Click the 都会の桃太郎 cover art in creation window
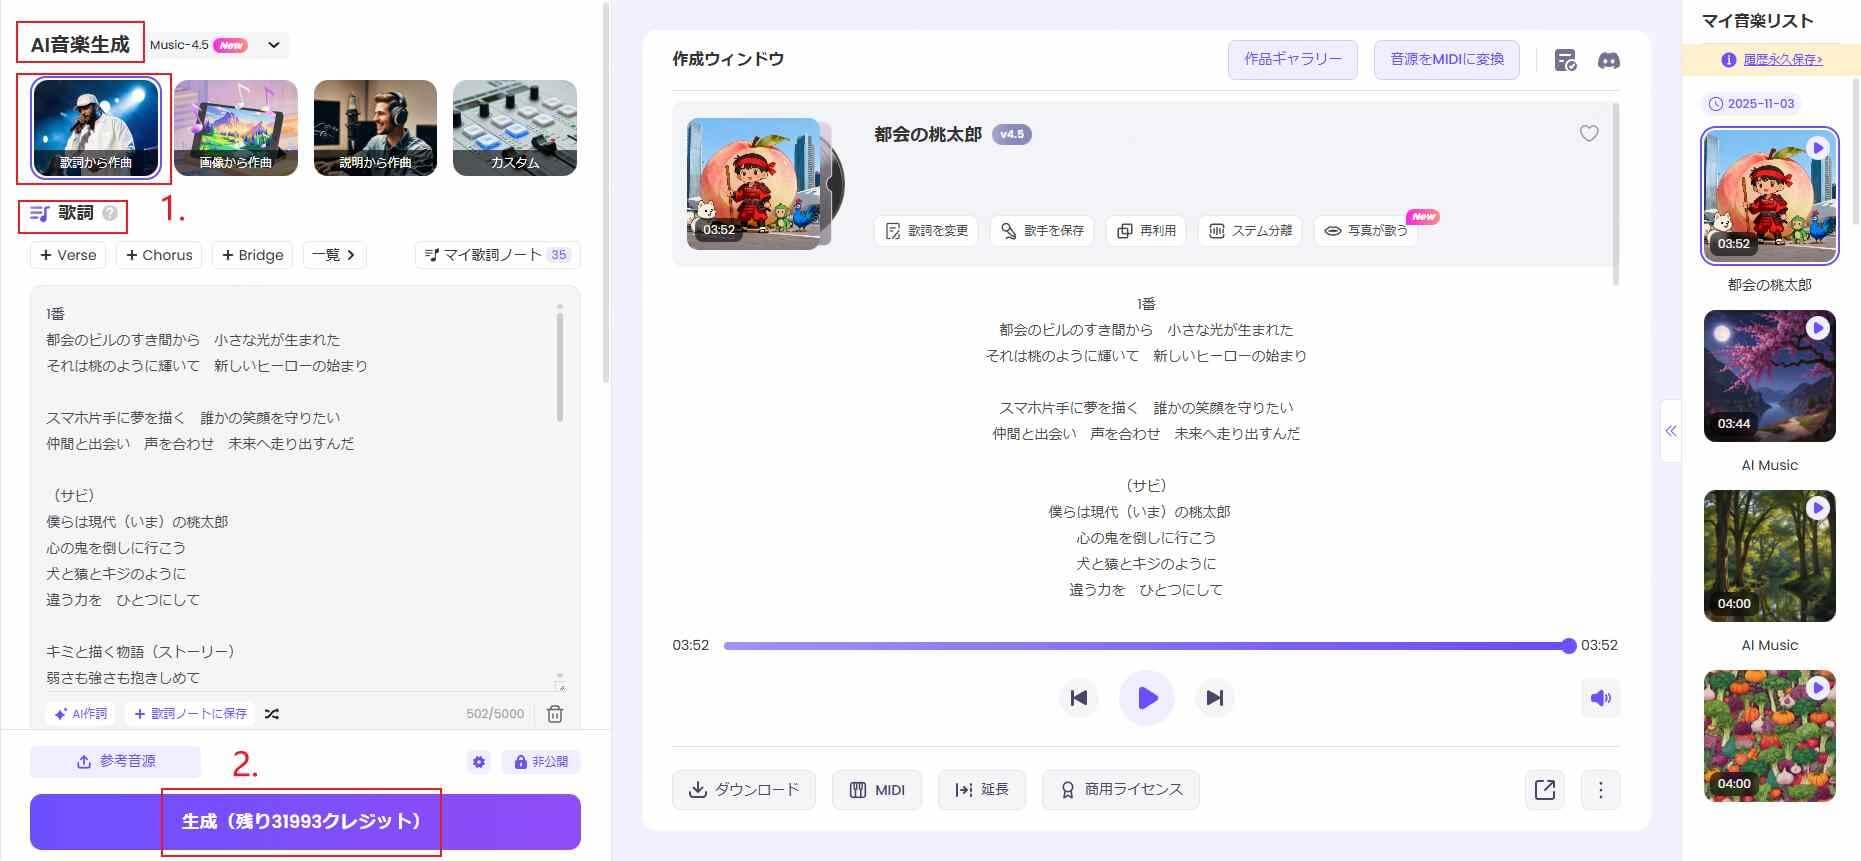 tap(753, 183)
